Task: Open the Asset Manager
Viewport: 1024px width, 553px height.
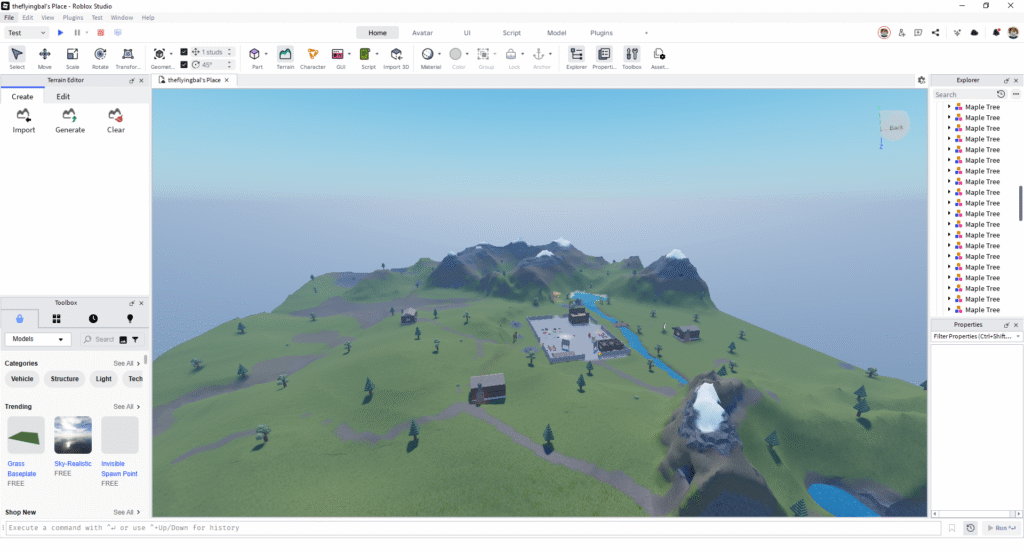Action: (x=659, y=58)
